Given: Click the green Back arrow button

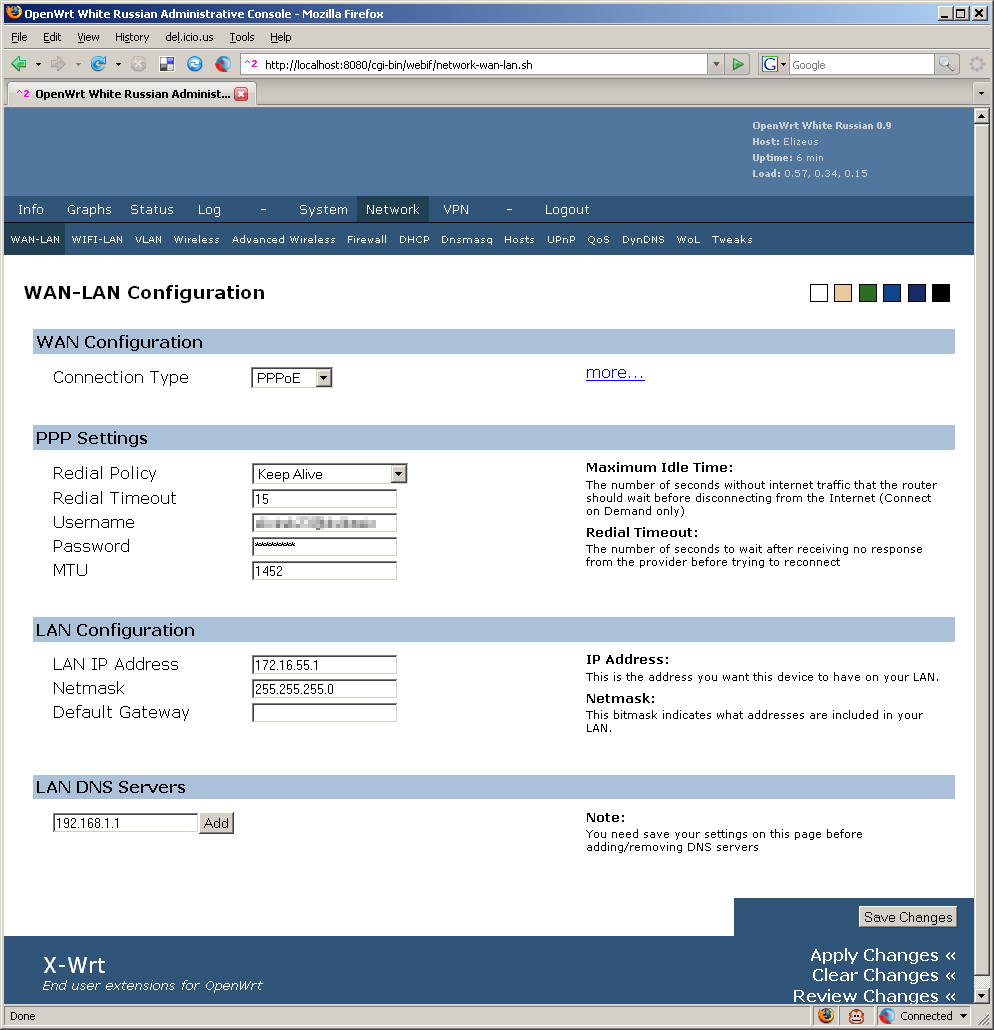Looking at the screenshot, I should (19, 64).
